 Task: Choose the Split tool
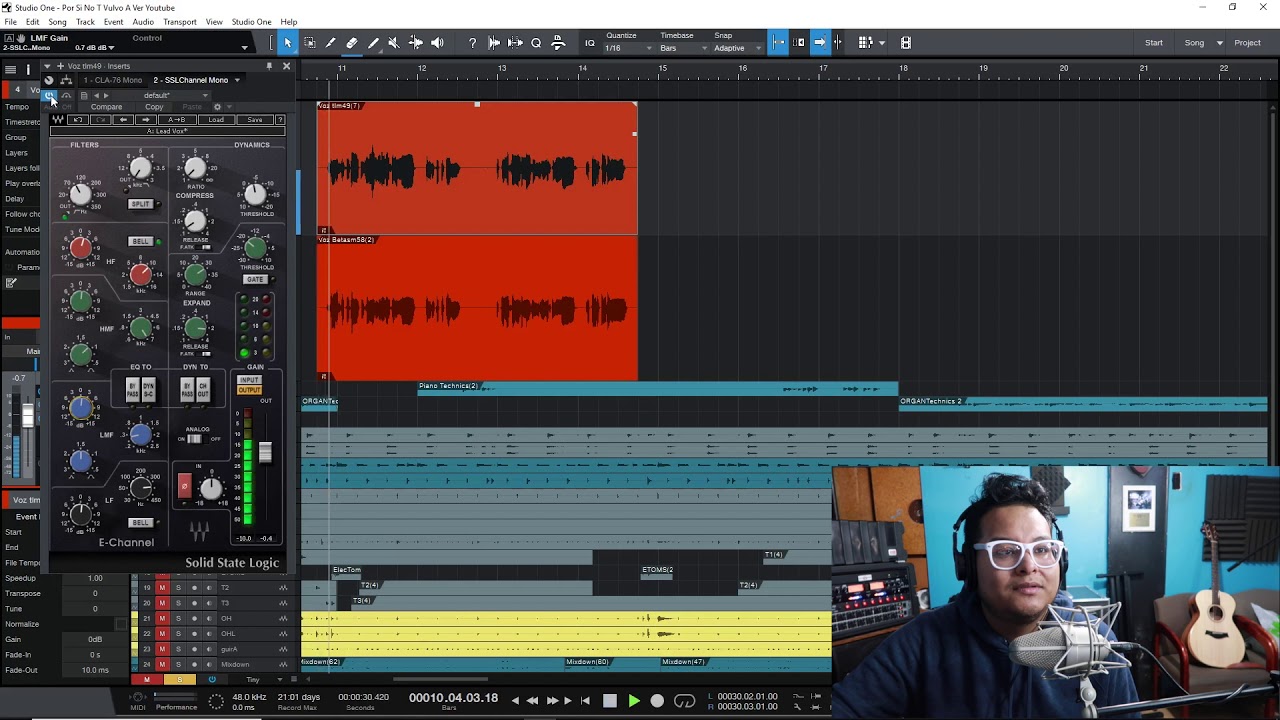pyautogui.click(x=330, y=43)
